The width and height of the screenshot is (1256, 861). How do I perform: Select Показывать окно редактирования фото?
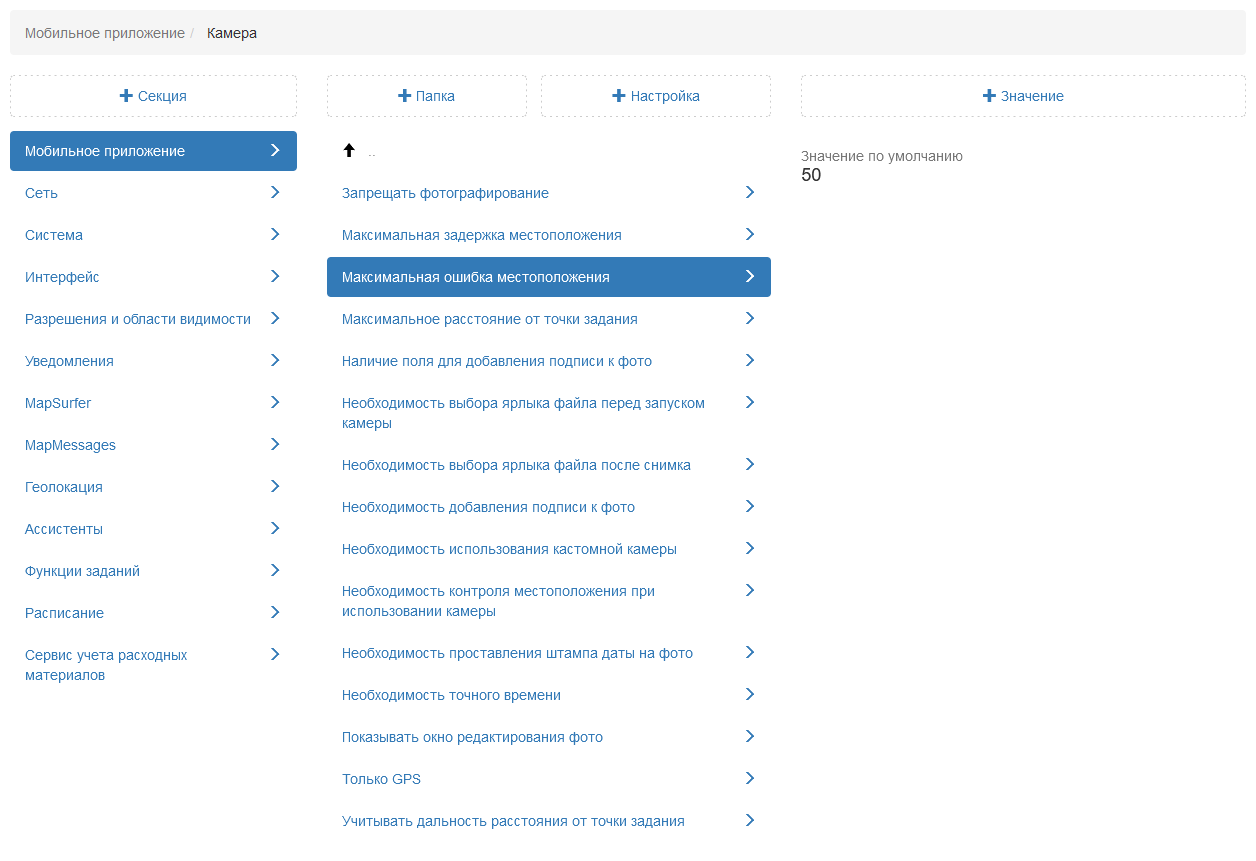click(549, 737)
